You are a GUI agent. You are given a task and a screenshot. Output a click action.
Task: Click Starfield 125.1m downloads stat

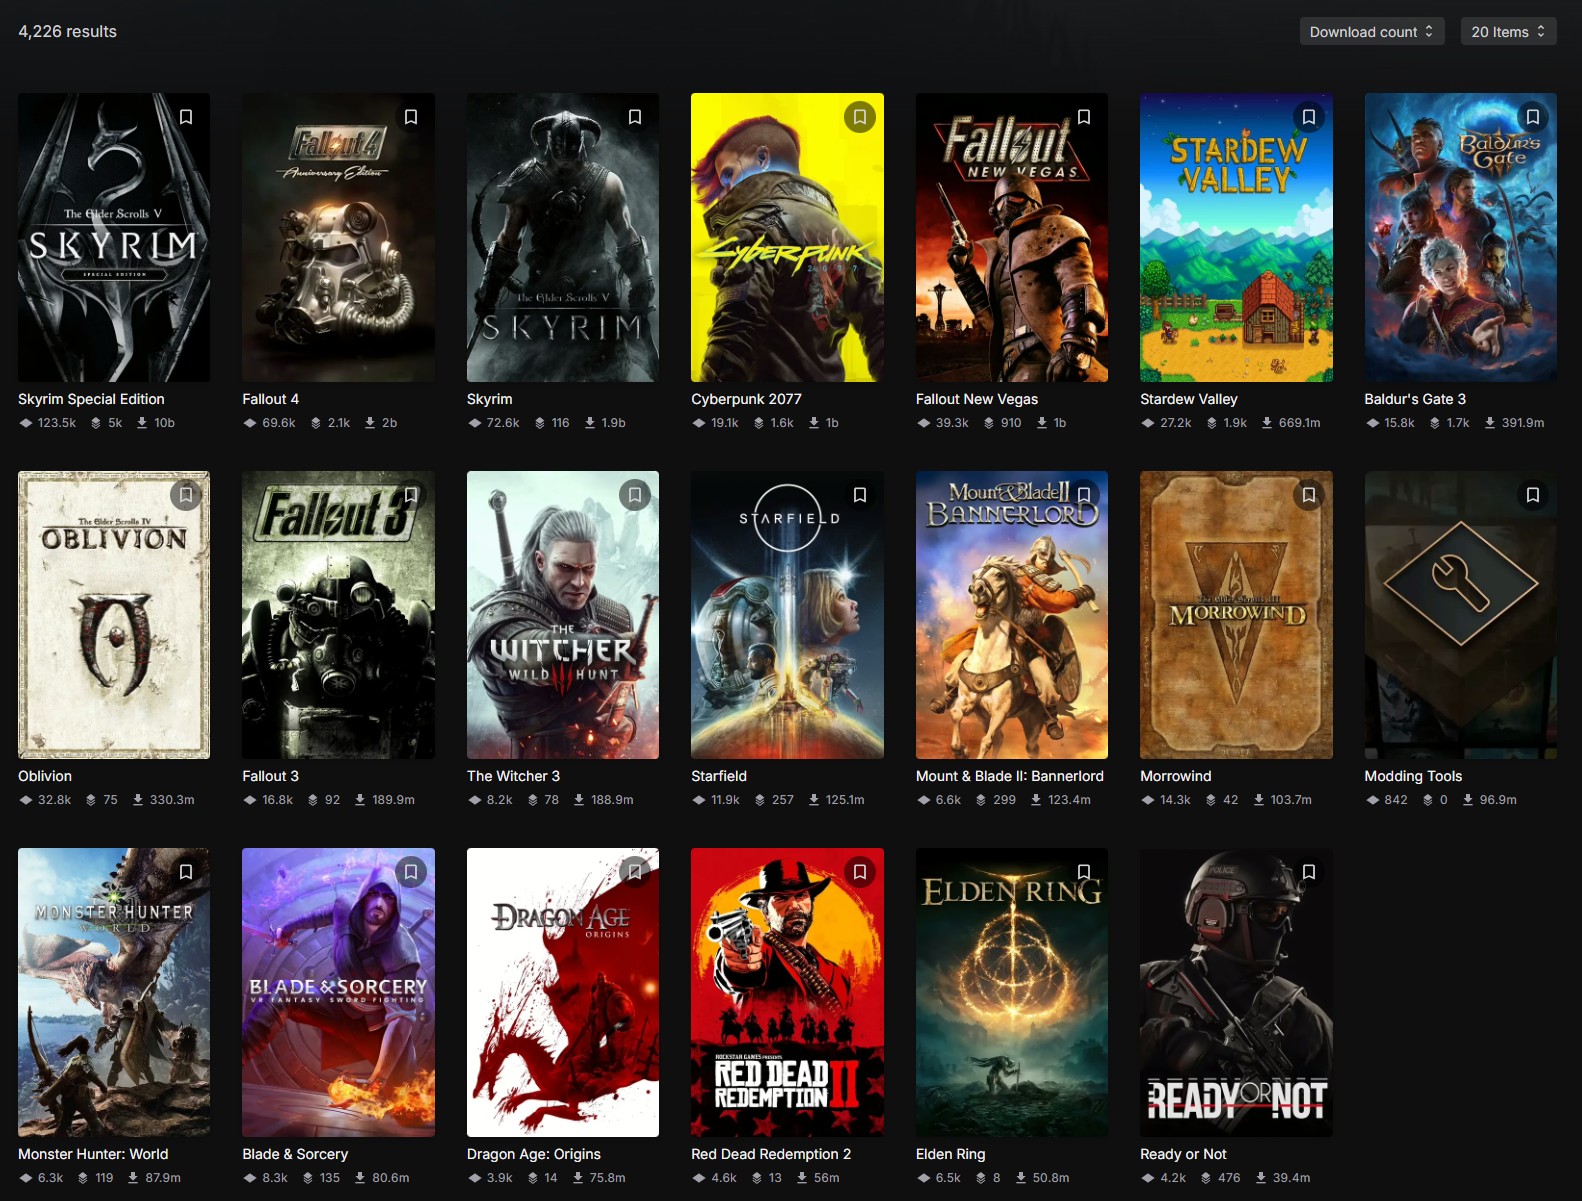tap(837, 800)
